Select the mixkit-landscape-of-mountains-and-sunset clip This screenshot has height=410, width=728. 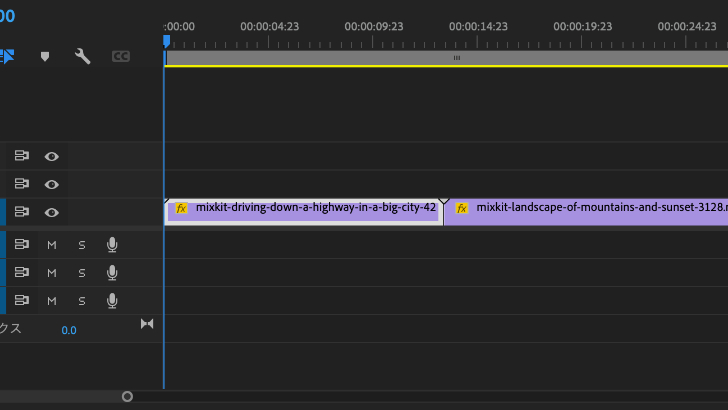tap(586, 213)
